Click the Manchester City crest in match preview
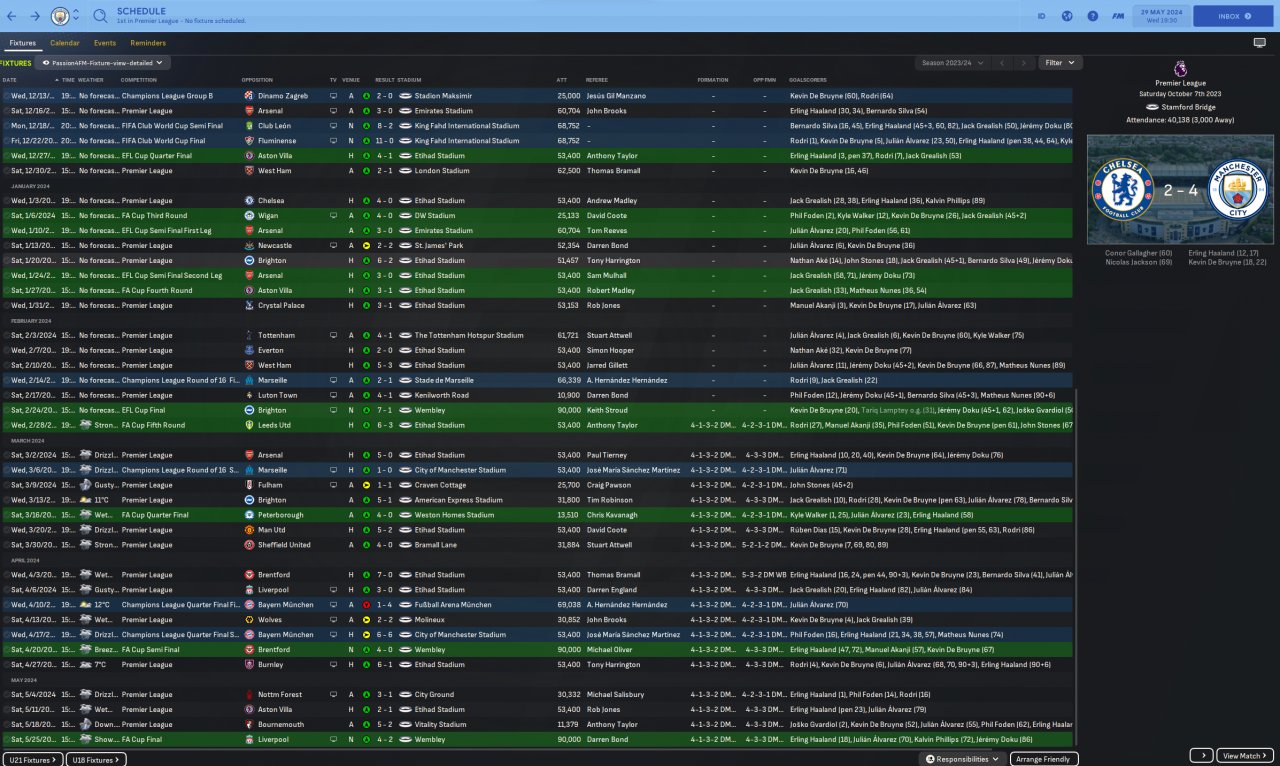1280x766 pixels. point(1237,191)
